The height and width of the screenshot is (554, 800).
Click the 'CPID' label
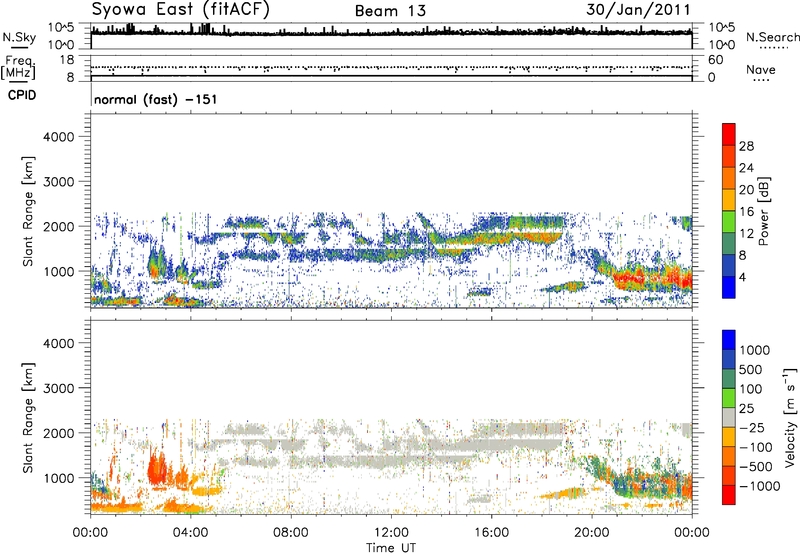pyautogui.click(x=22, y=95)
